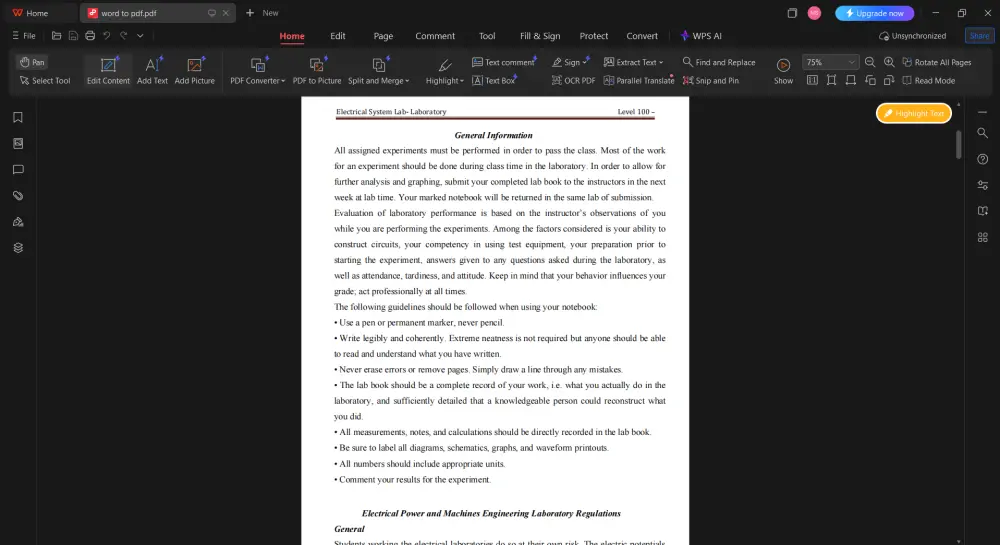
Task: Click the right sidebar help icon
Action: tap(982, 159)
